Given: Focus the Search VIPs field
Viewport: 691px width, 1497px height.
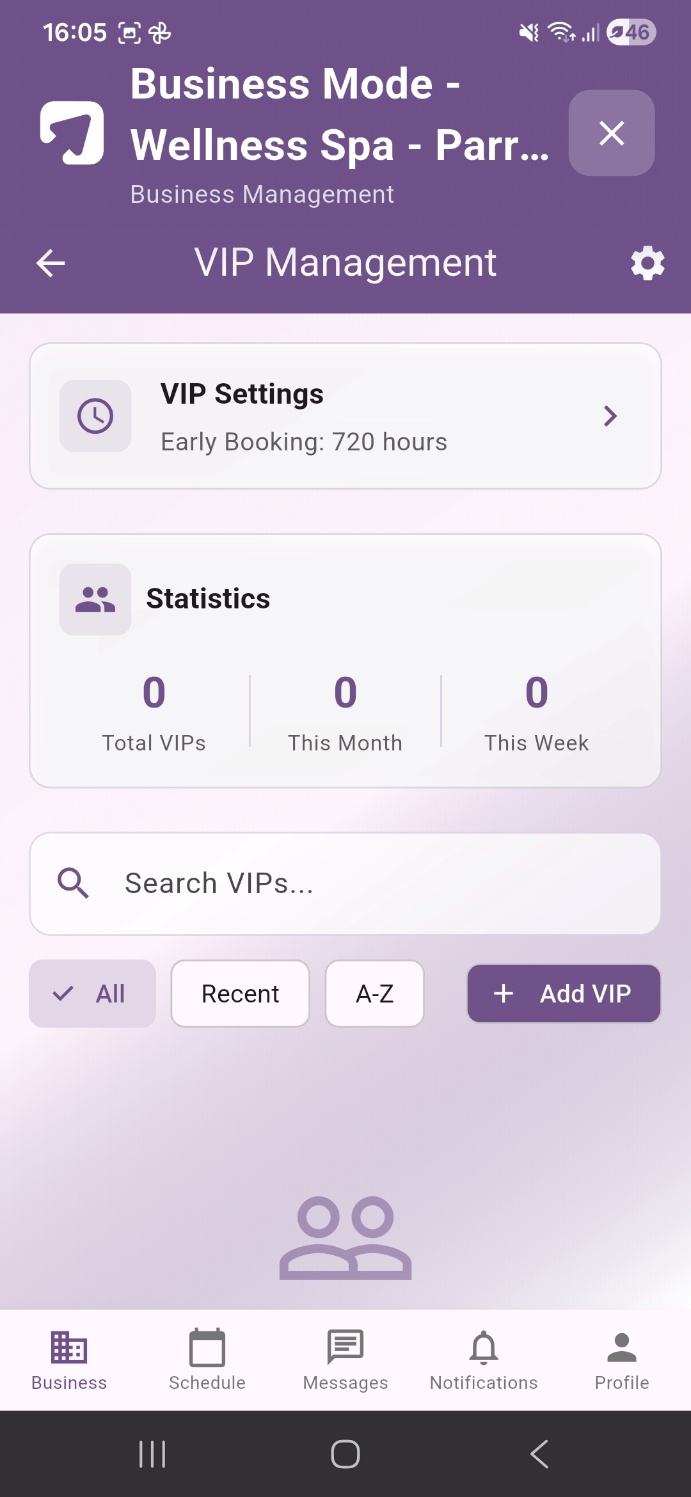Looking at the screenshot, I should click(345, 884).
